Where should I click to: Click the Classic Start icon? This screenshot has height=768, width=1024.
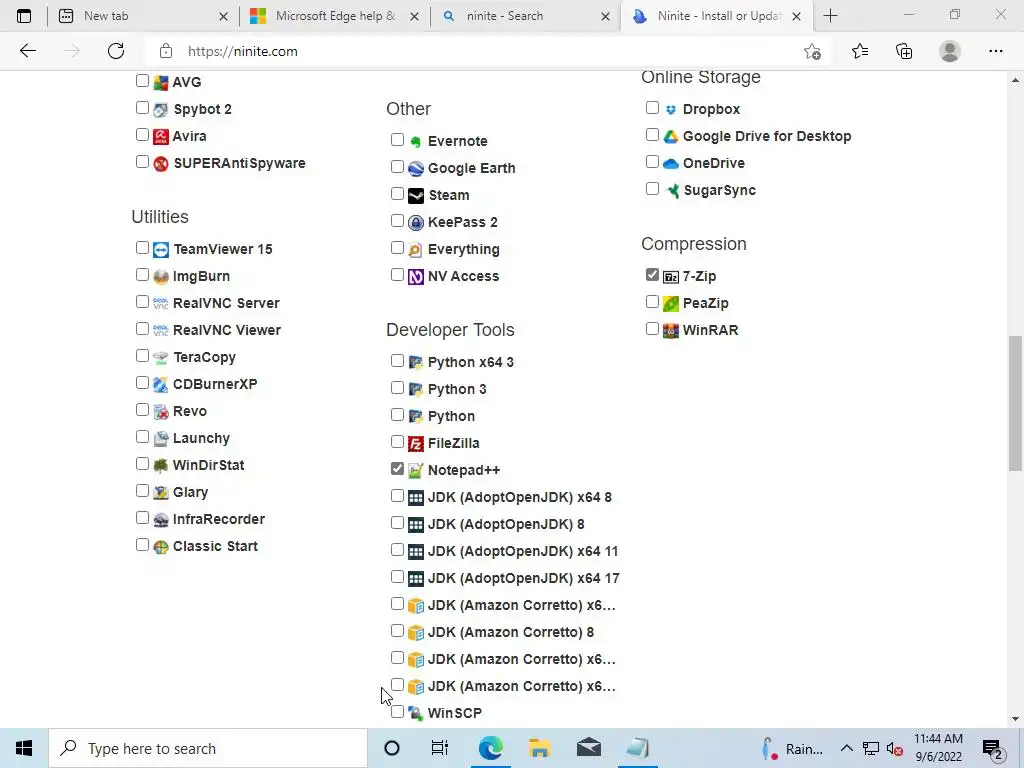click(161, 547)
